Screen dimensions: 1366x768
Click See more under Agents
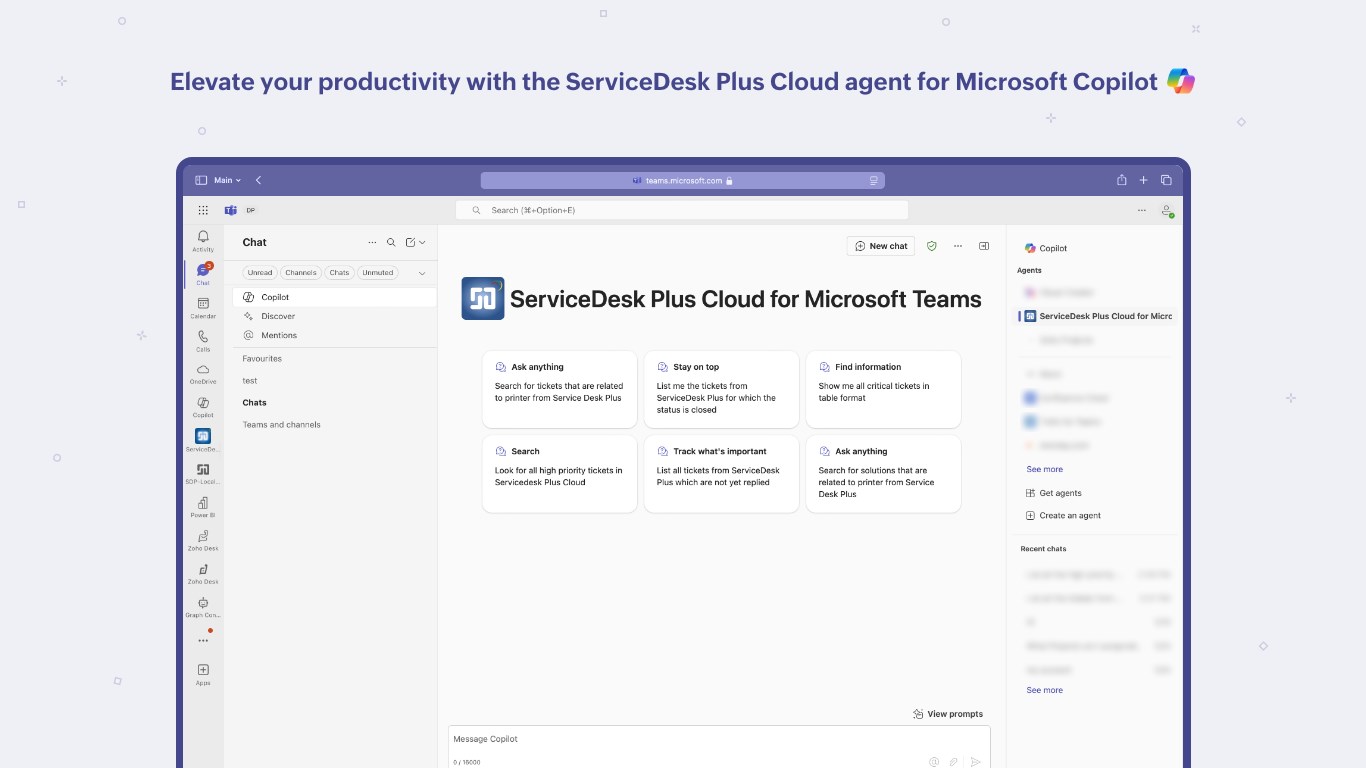point(1044,469)
